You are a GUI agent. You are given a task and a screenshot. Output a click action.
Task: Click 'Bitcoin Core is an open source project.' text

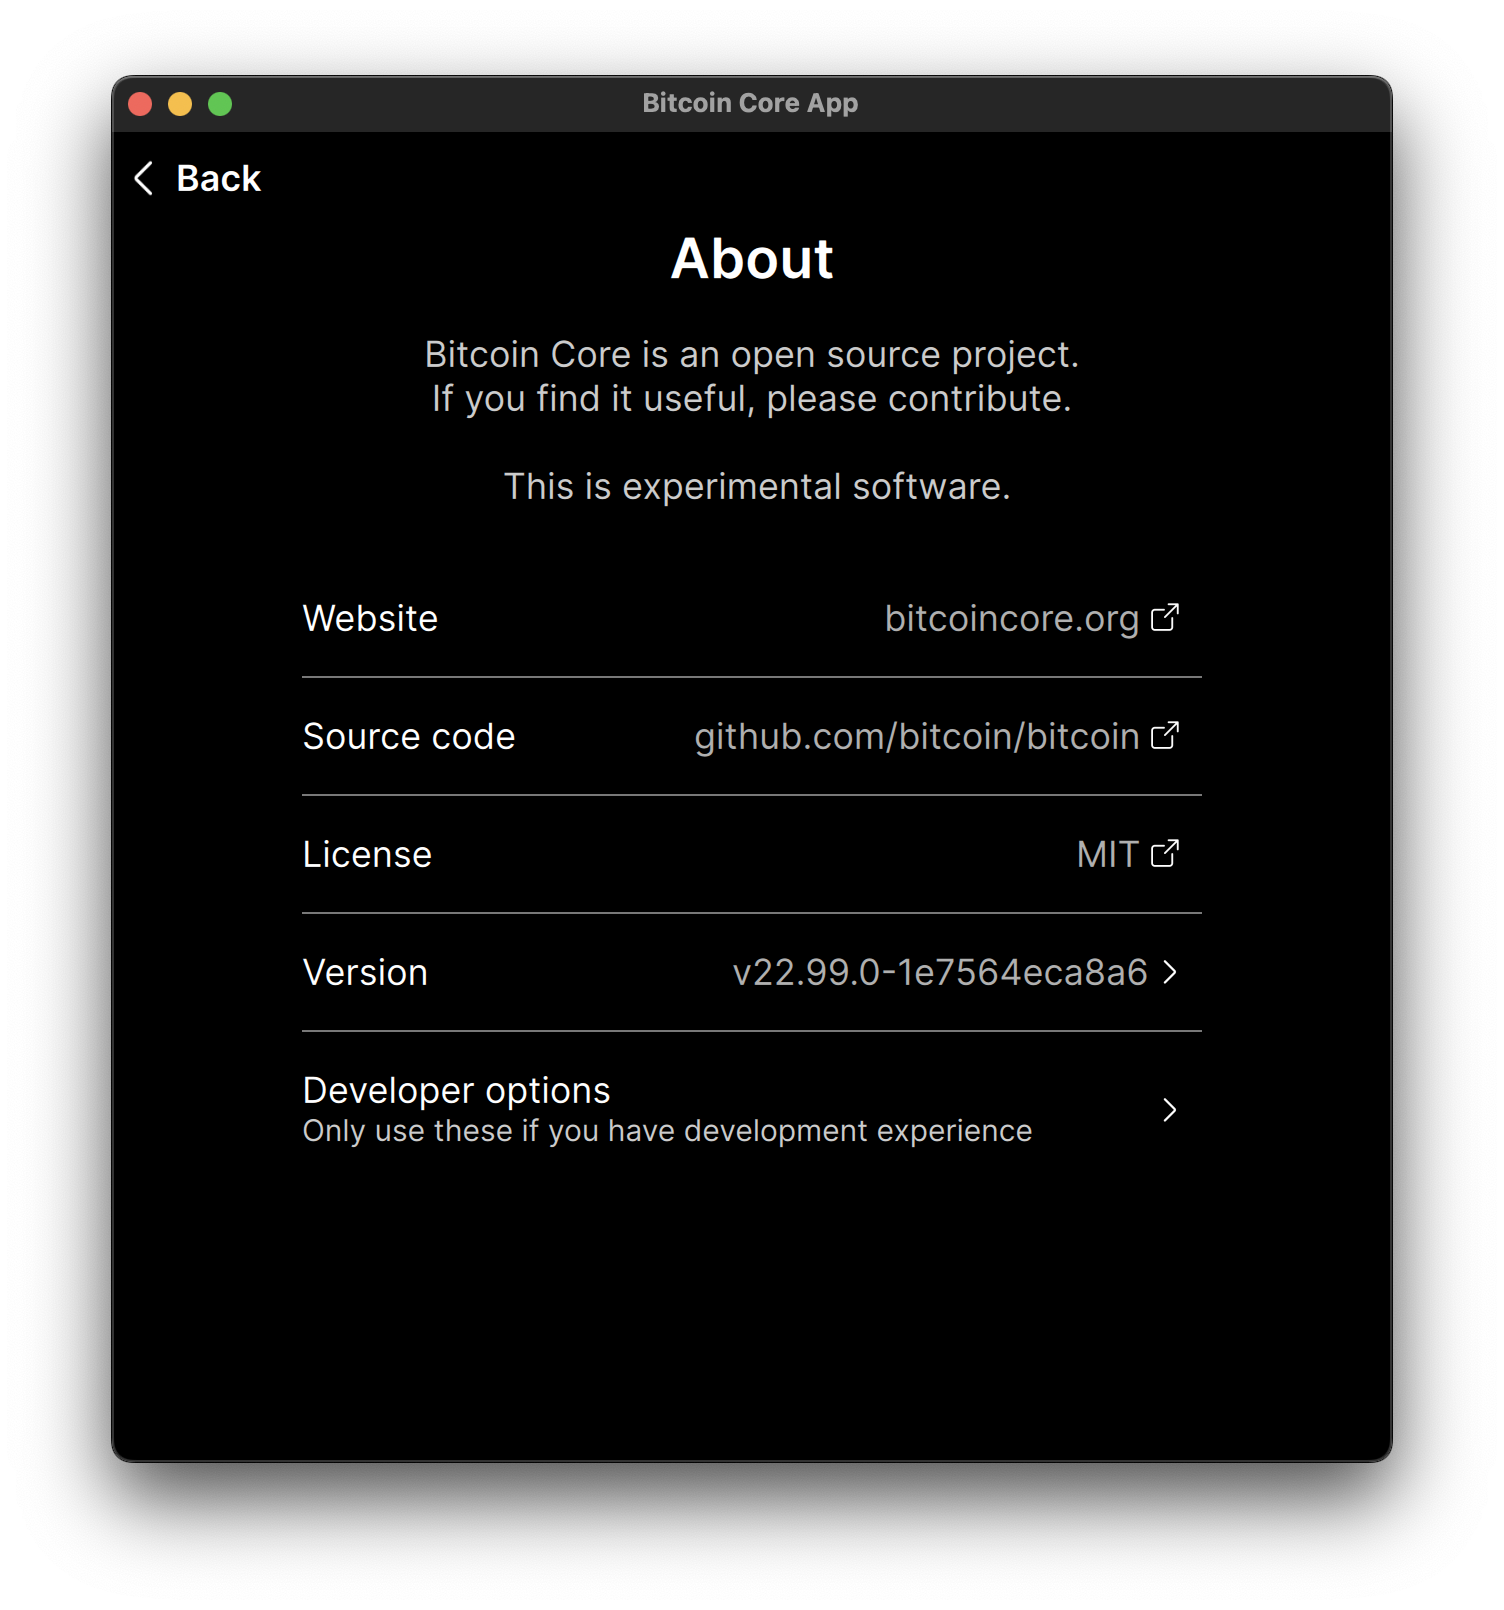point(752,355)
